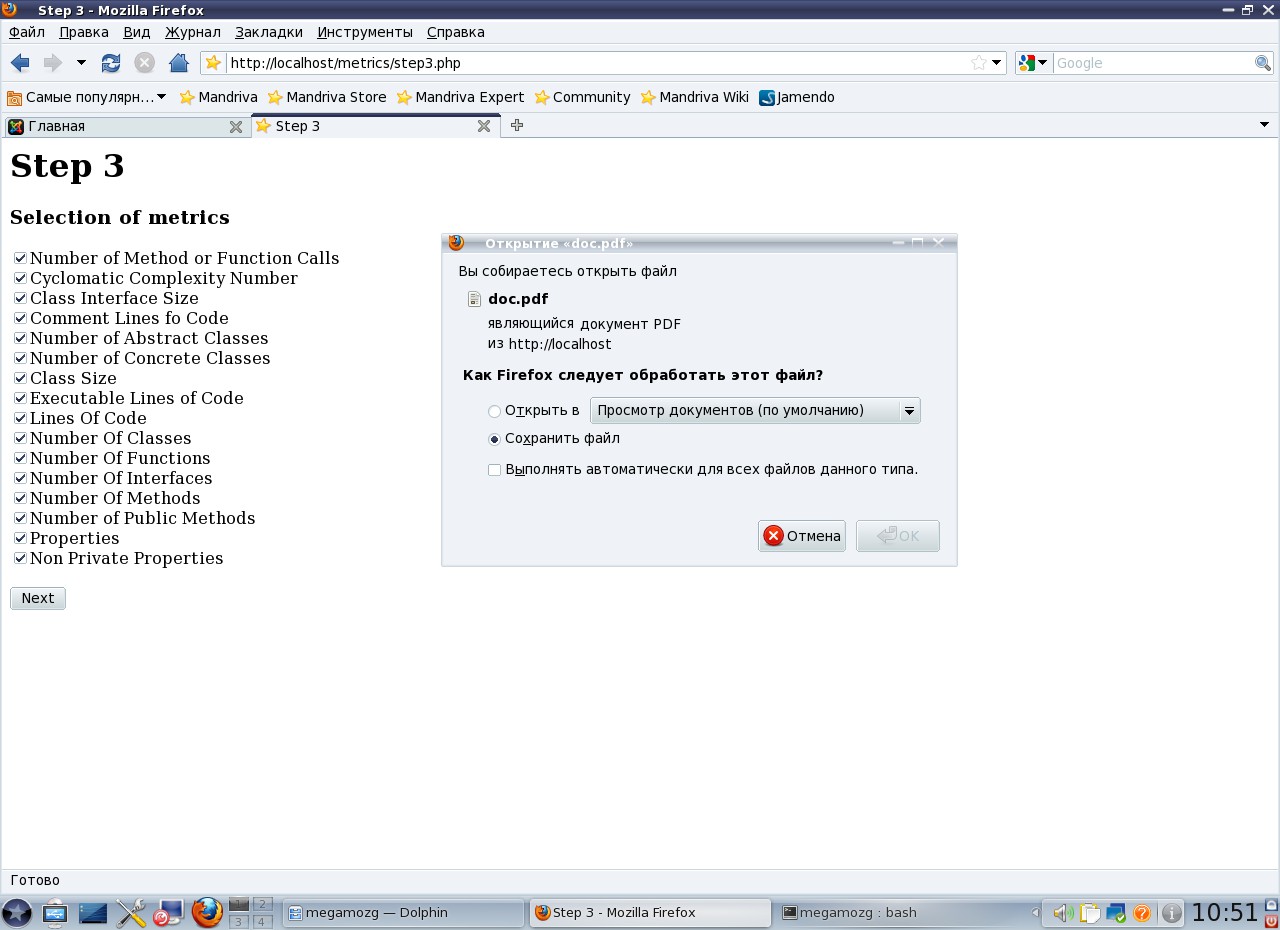
Task: Open the notifications info tray icon
Action: (1171, 913)
